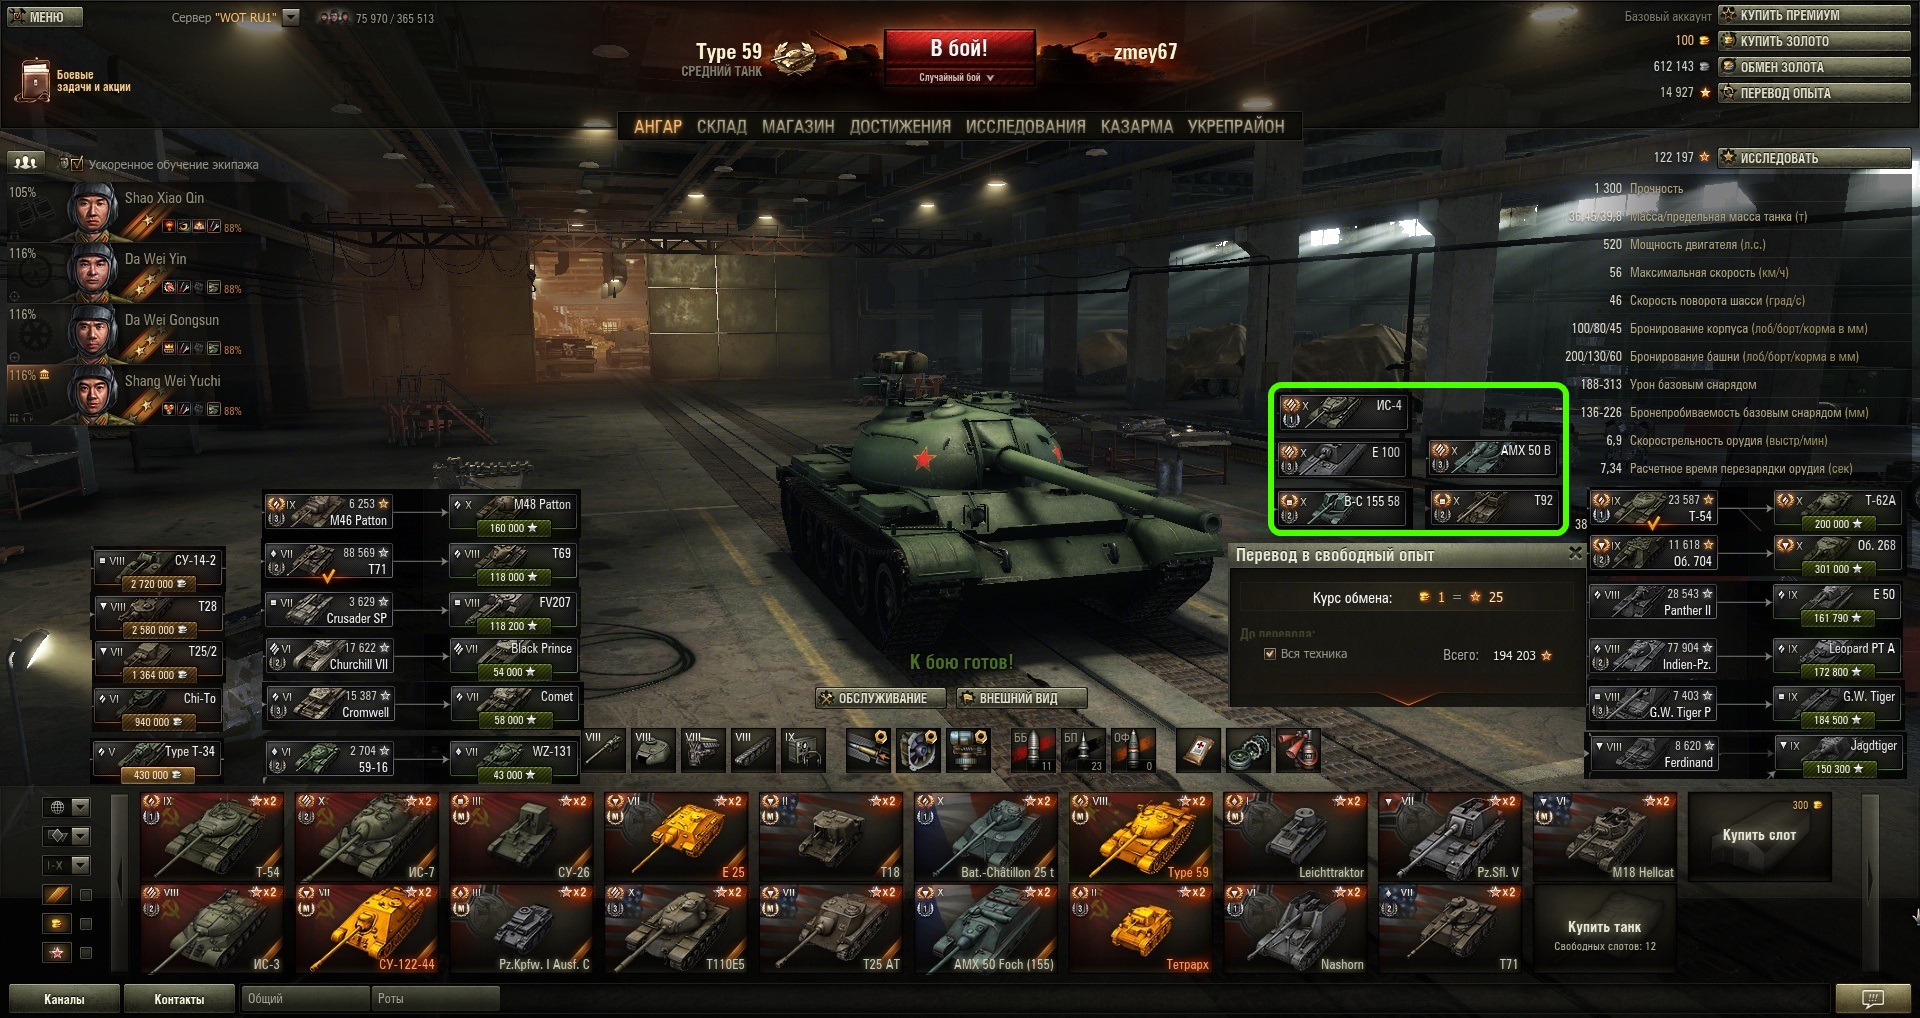
Task: Open the first-aid kit consumable slot
Action: click(1198, 750)
